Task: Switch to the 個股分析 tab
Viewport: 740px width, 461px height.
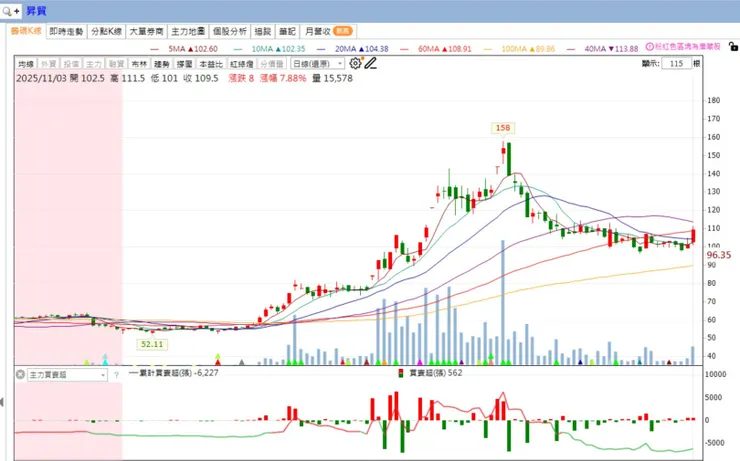Action: click(229, 32)
